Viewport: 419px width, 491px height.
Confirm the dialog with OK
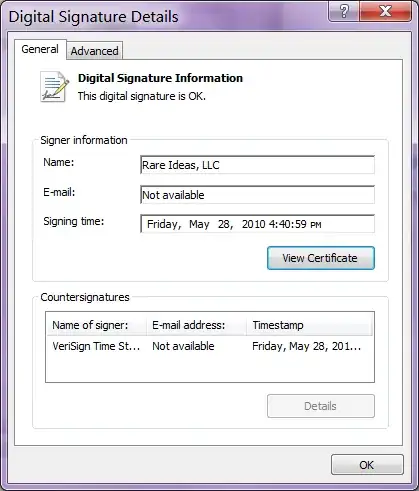[x=367, y=465]
